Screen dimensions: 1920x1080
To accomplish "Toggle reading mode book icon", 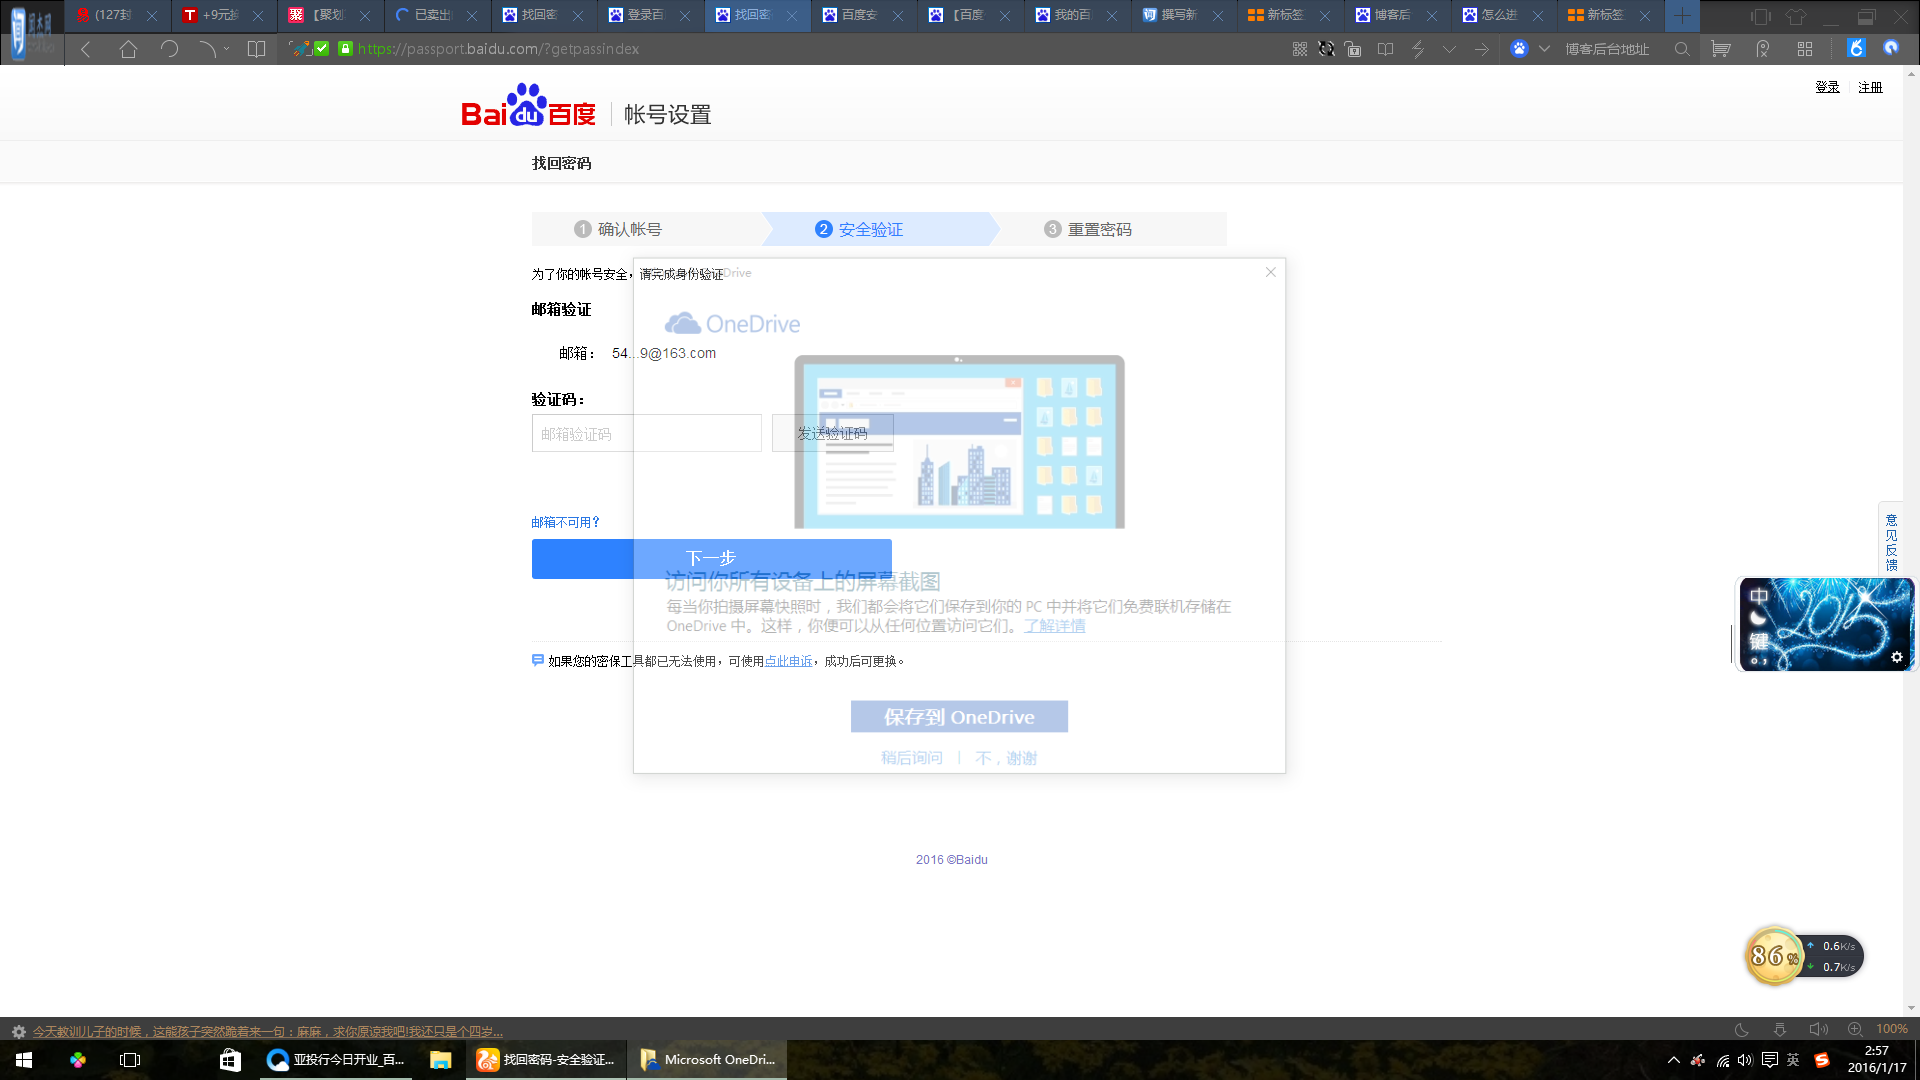I will (1385, 49).
